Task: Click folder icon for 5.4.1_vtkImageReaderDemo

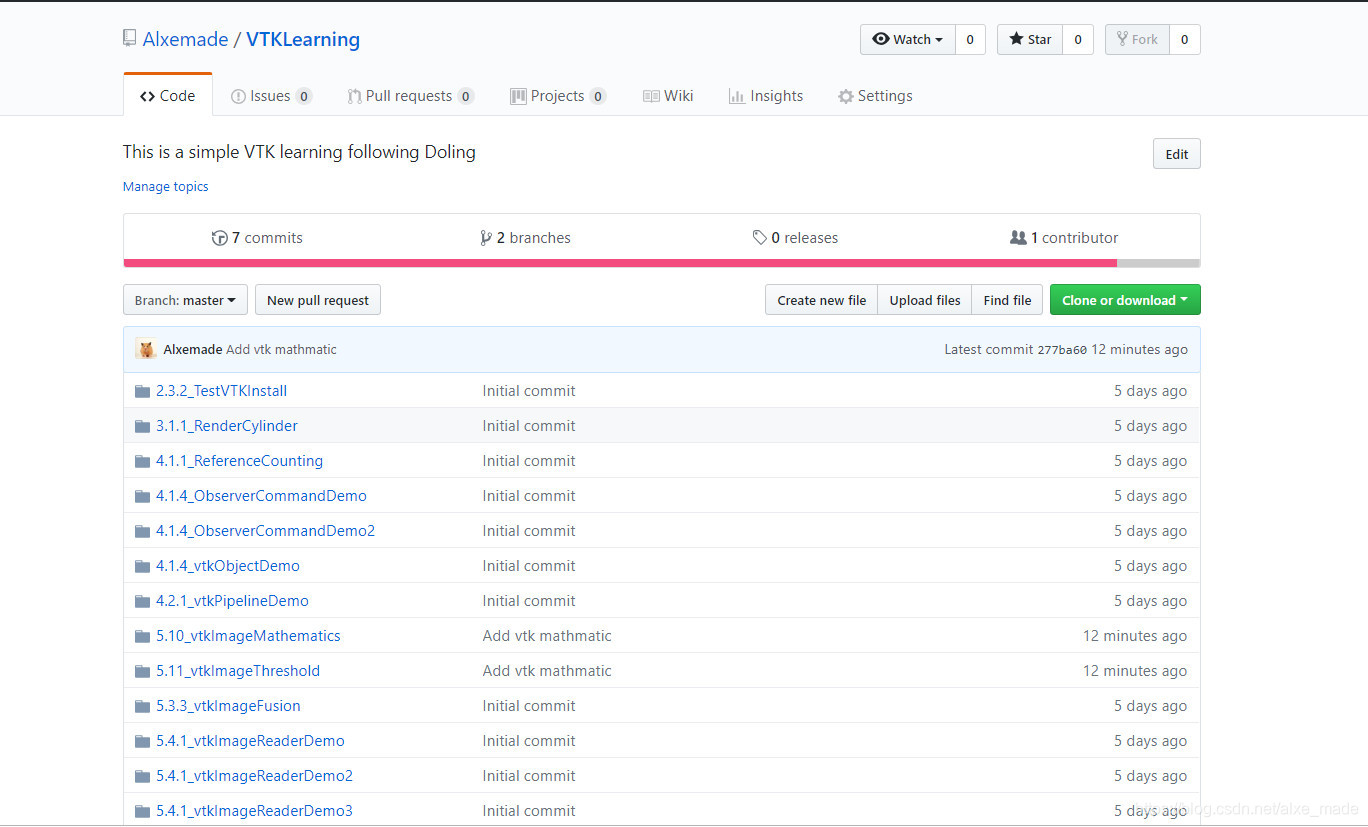Action: tap(142, 741)
